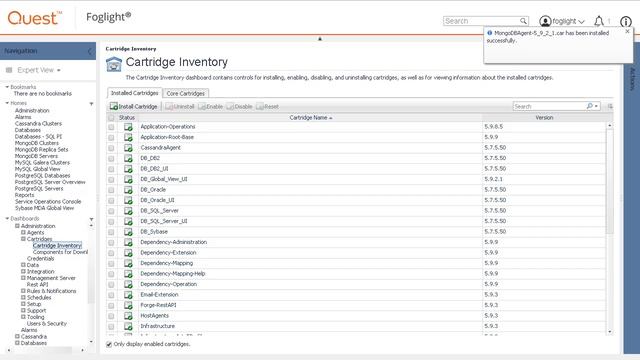
Task: Click the Disable button
Action: (x=240, y=107)
